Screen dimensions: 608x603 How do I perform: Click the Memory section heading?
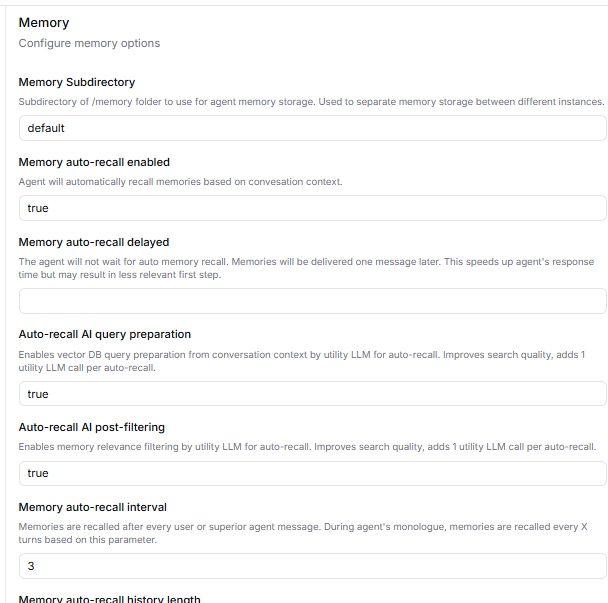44,23
